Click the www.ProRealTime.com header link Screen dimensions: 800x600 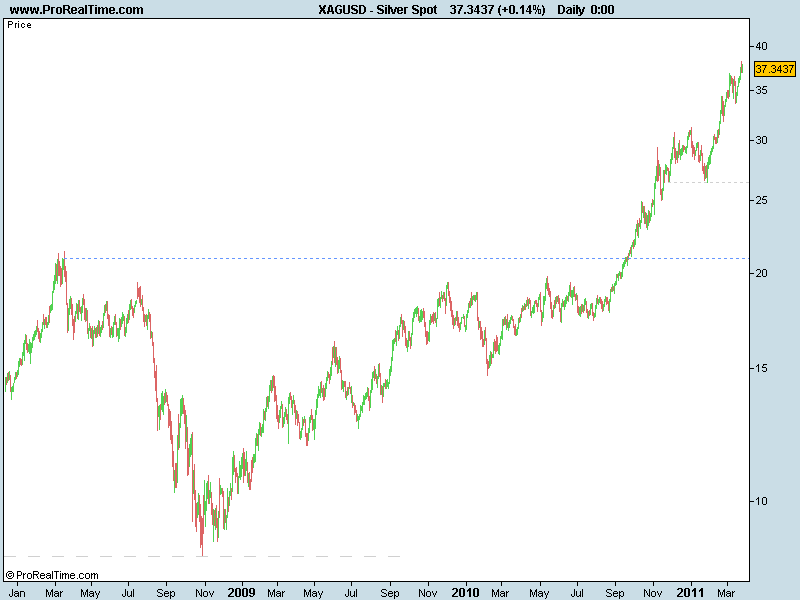(x=77, y=10)
